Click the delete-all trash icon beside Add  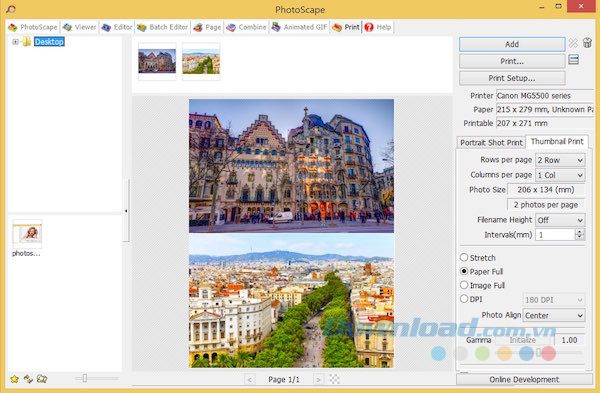coord(587,42)
